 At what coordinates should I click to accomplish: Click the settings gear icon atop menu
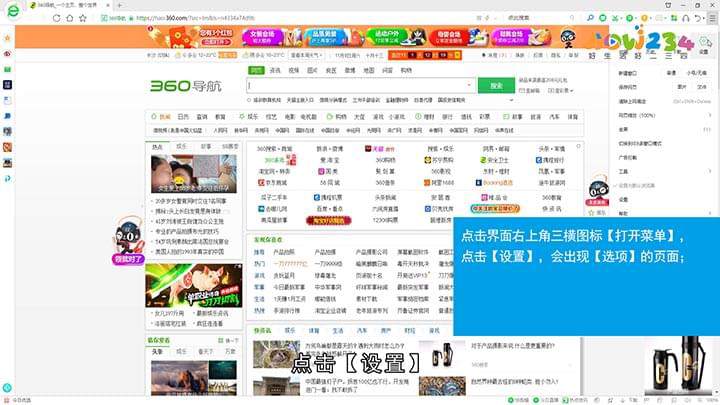pyautogui.click(x=704, y=42)
